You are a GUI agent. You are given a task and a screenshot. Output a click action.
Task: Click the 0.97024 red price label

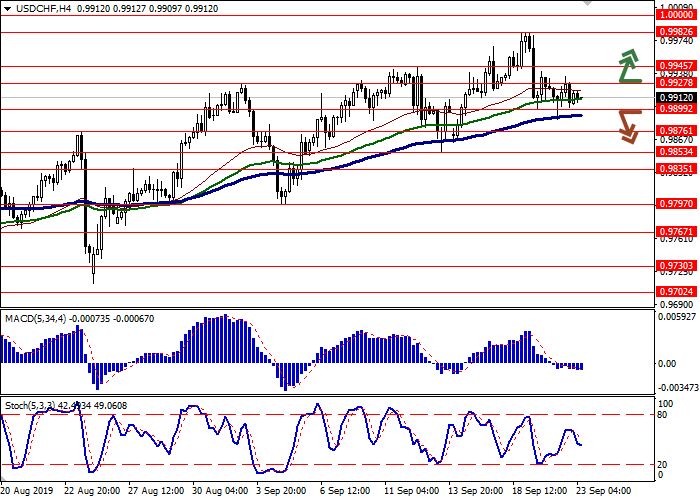[x=676, y=291]
